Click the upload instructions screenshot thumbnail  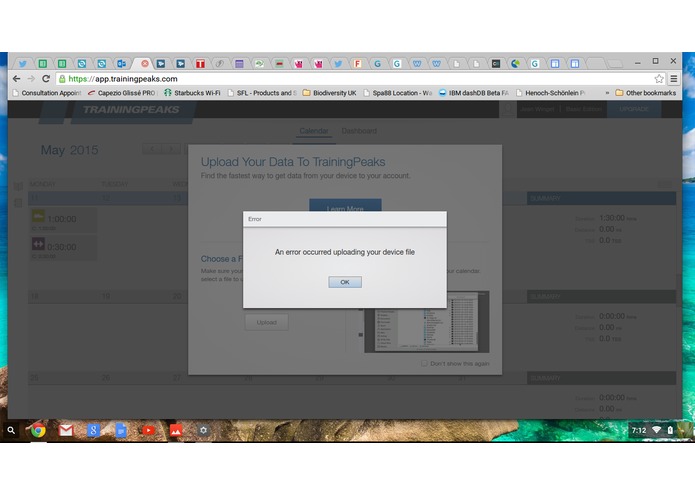pyautogui.click(x=426, y=322)
